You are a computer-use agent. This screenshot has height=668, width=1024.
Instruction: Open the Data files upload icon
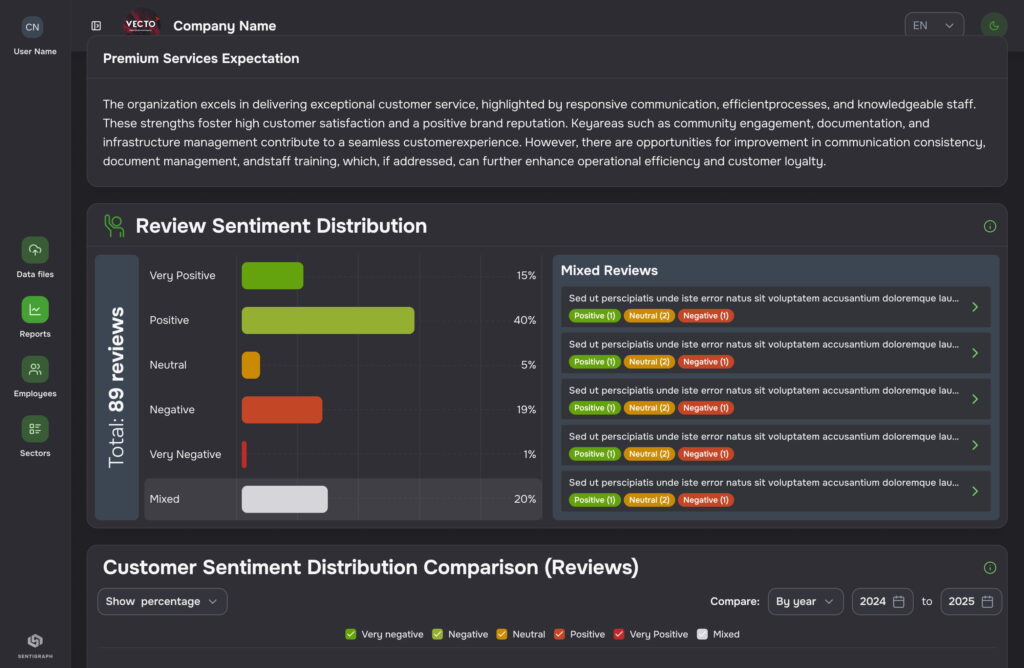click(35, 250)
